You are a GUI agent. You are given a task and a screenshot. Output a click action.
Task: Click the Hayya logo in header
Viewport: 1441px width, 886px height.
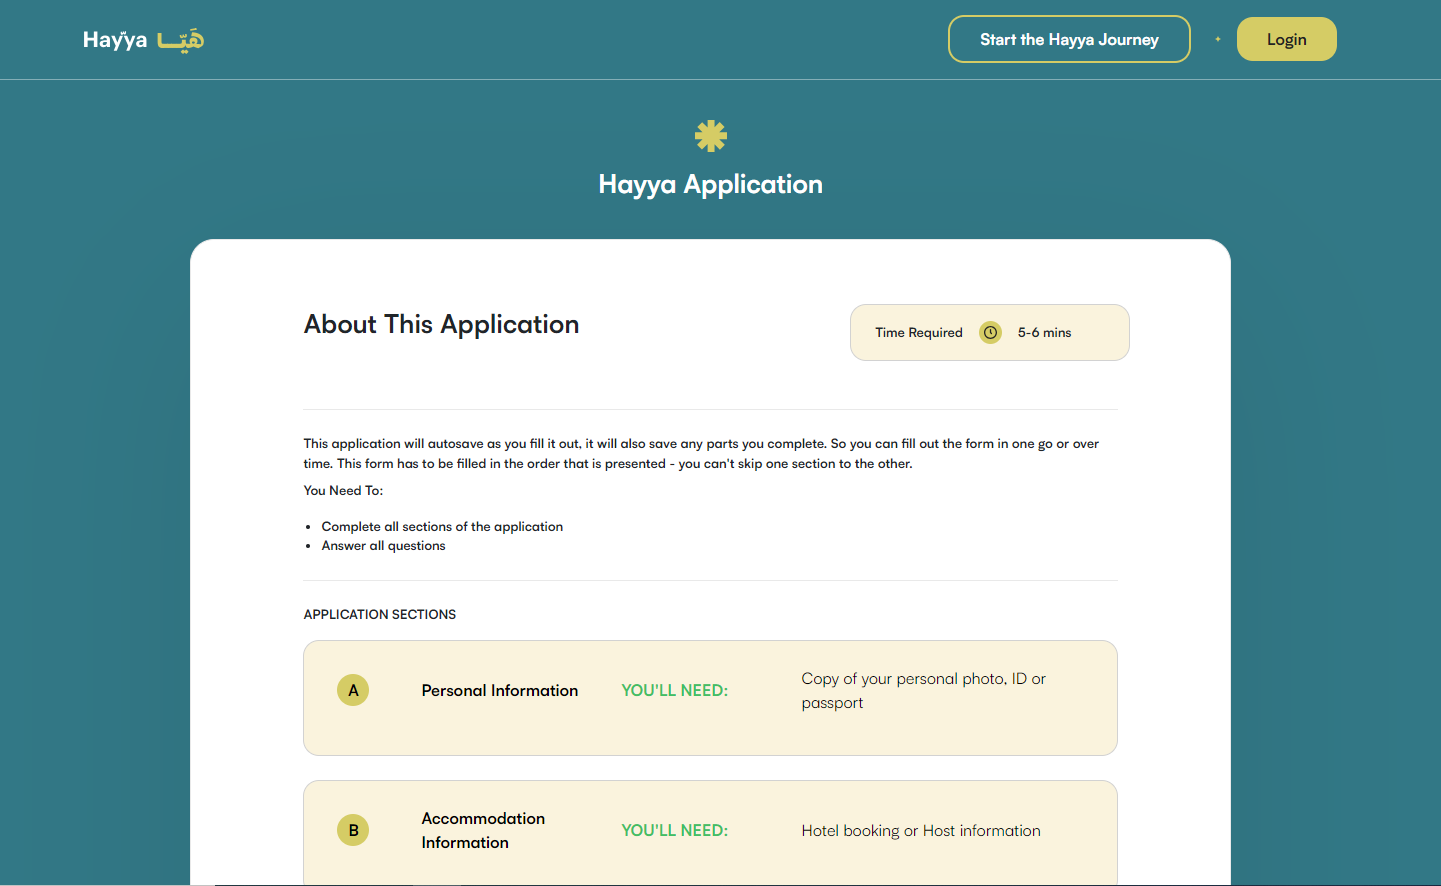tap(143, 40)
